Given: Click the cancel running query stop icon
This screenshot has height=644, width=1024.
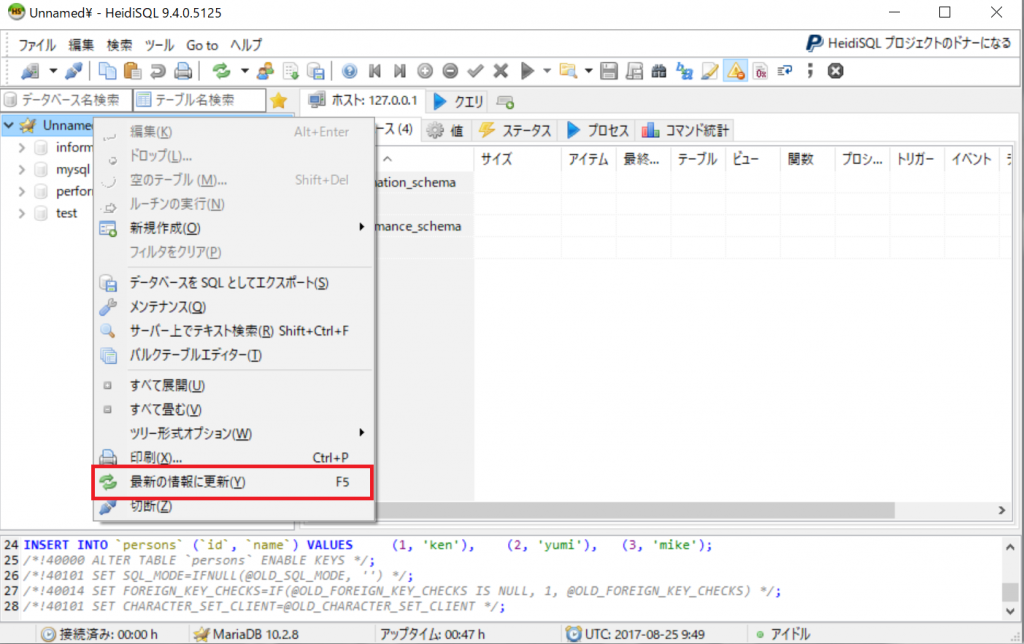Looking at the screenshot, I should click(835, 71).
